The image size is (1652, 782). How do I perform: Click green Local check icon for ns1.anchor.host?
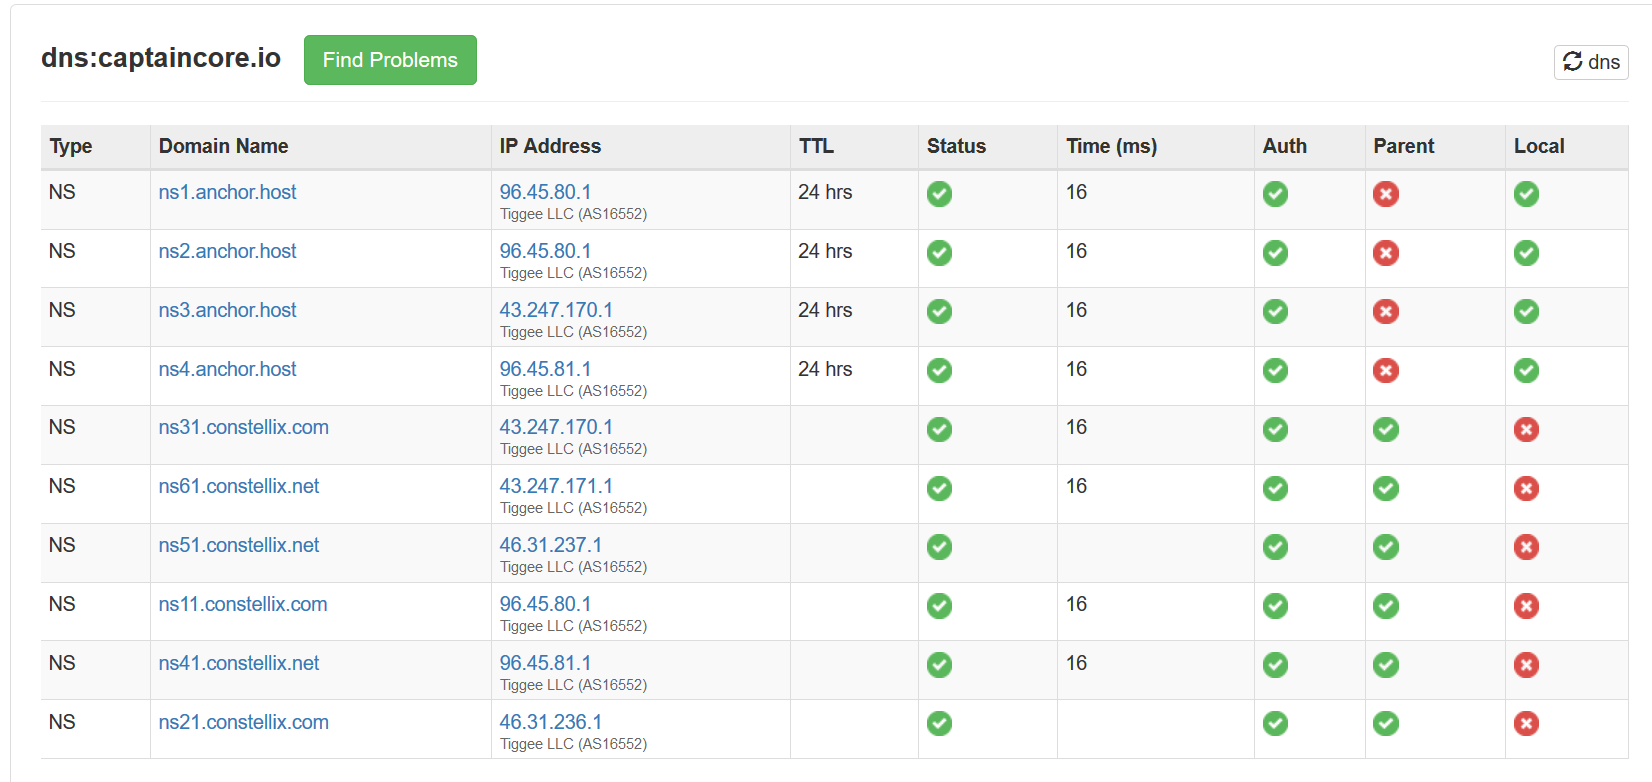[x=1526, y=194]
